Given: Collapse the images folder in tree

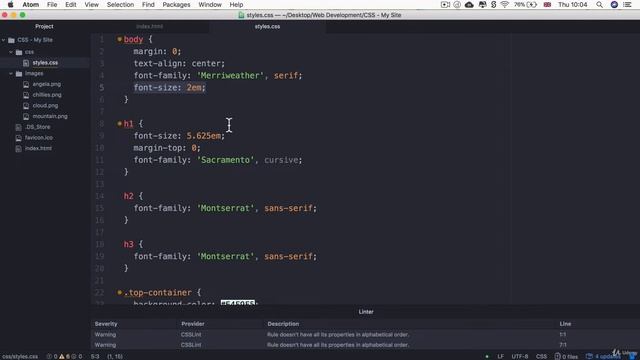Looking at the screenshot, I should 11,73.
